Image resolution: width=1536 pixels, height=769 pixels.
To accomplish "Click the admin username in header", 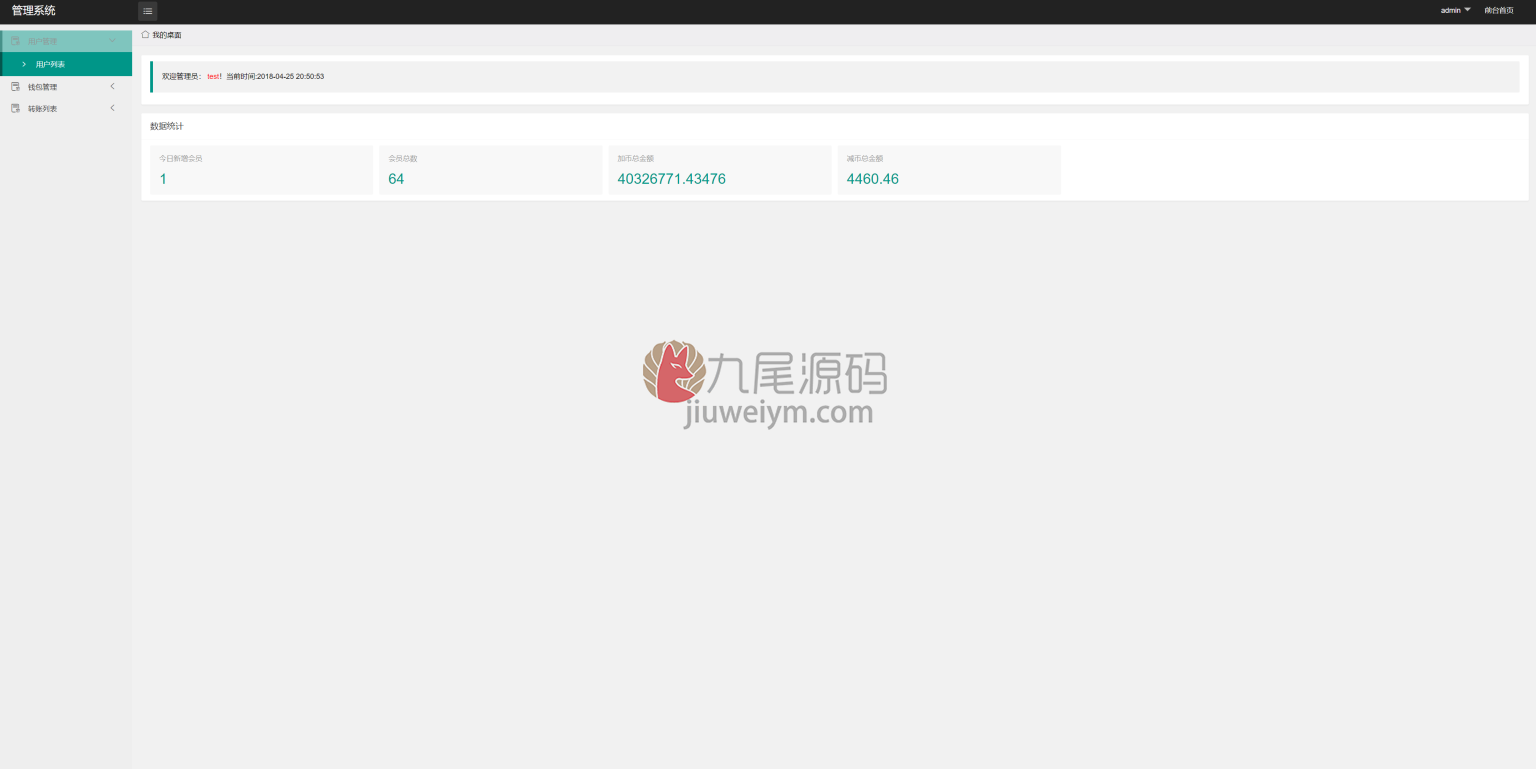I will click(x=1450, y=10).
